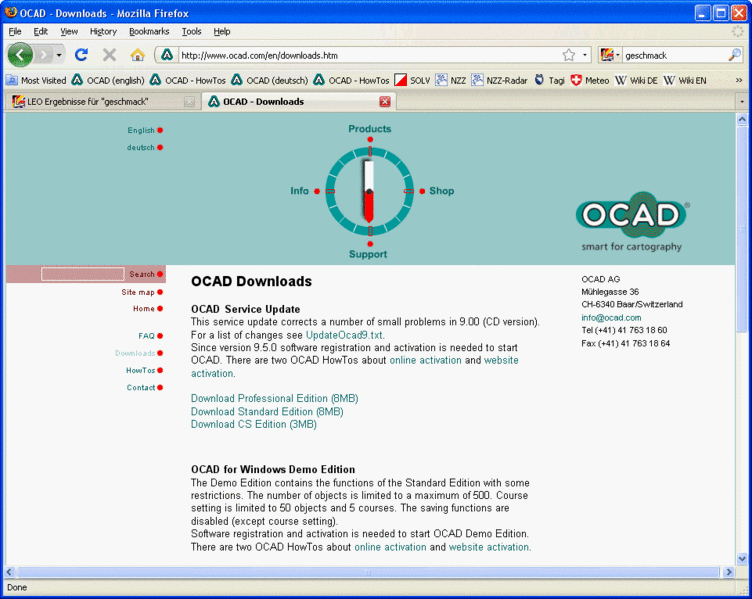Open the OCAD (deutsch) bookmark
Screen dimensions: 752x599
point(270,80)
